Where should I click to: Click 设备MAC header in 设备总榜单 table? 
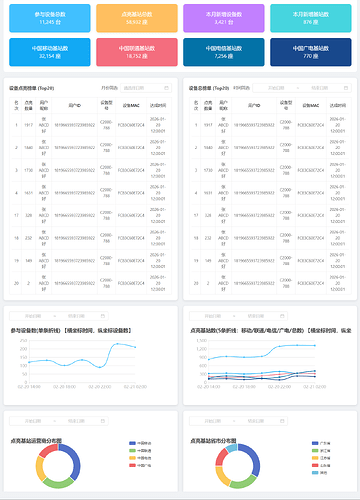(311, 105)
